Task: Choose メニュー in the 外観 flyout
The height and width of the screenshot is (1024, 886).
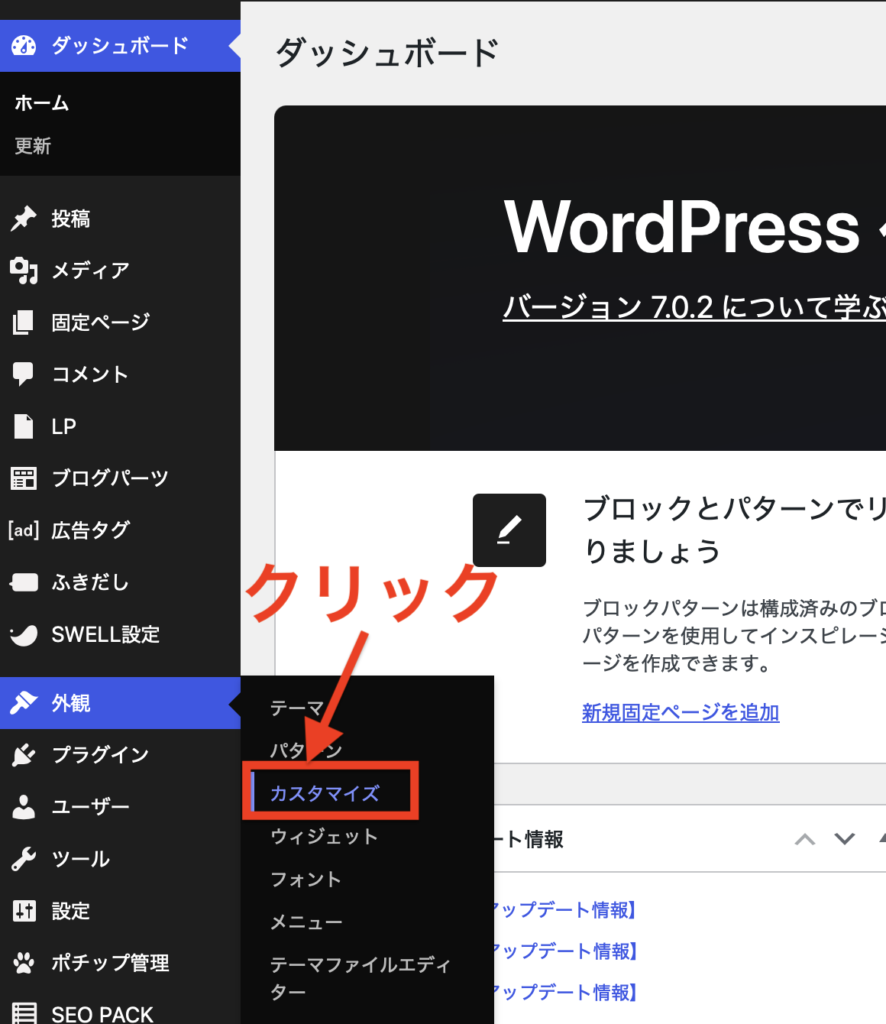Action: pos(306,922)
